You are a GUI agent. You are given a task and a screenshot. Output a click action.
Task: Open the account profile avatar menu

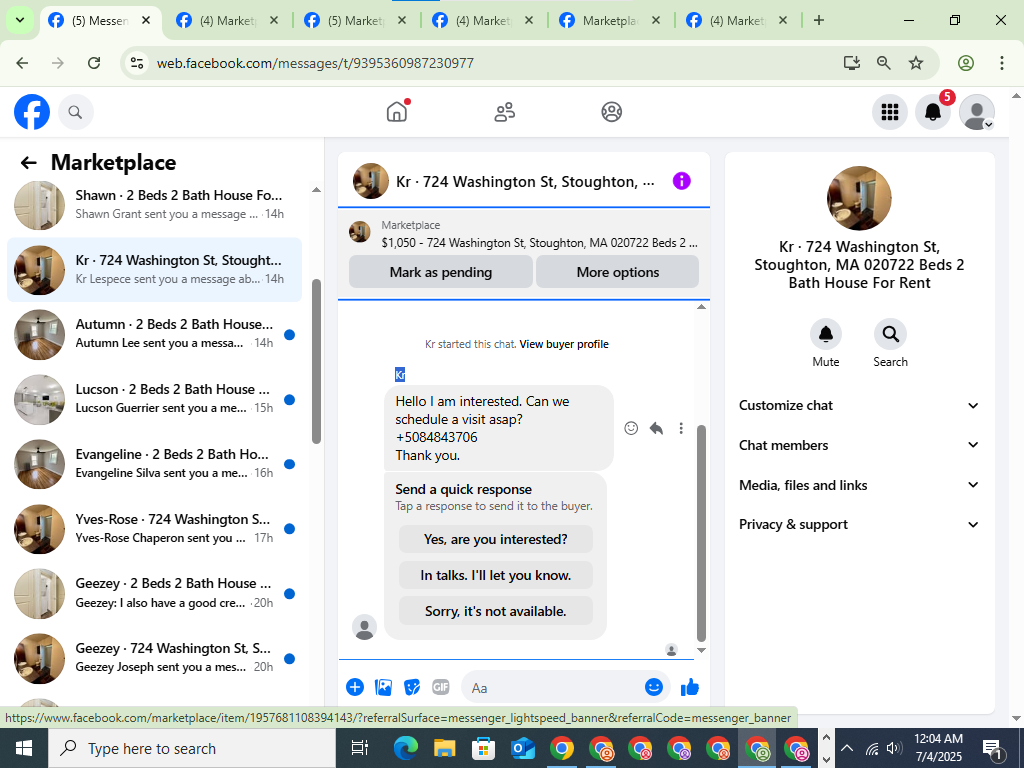point(976,112)
